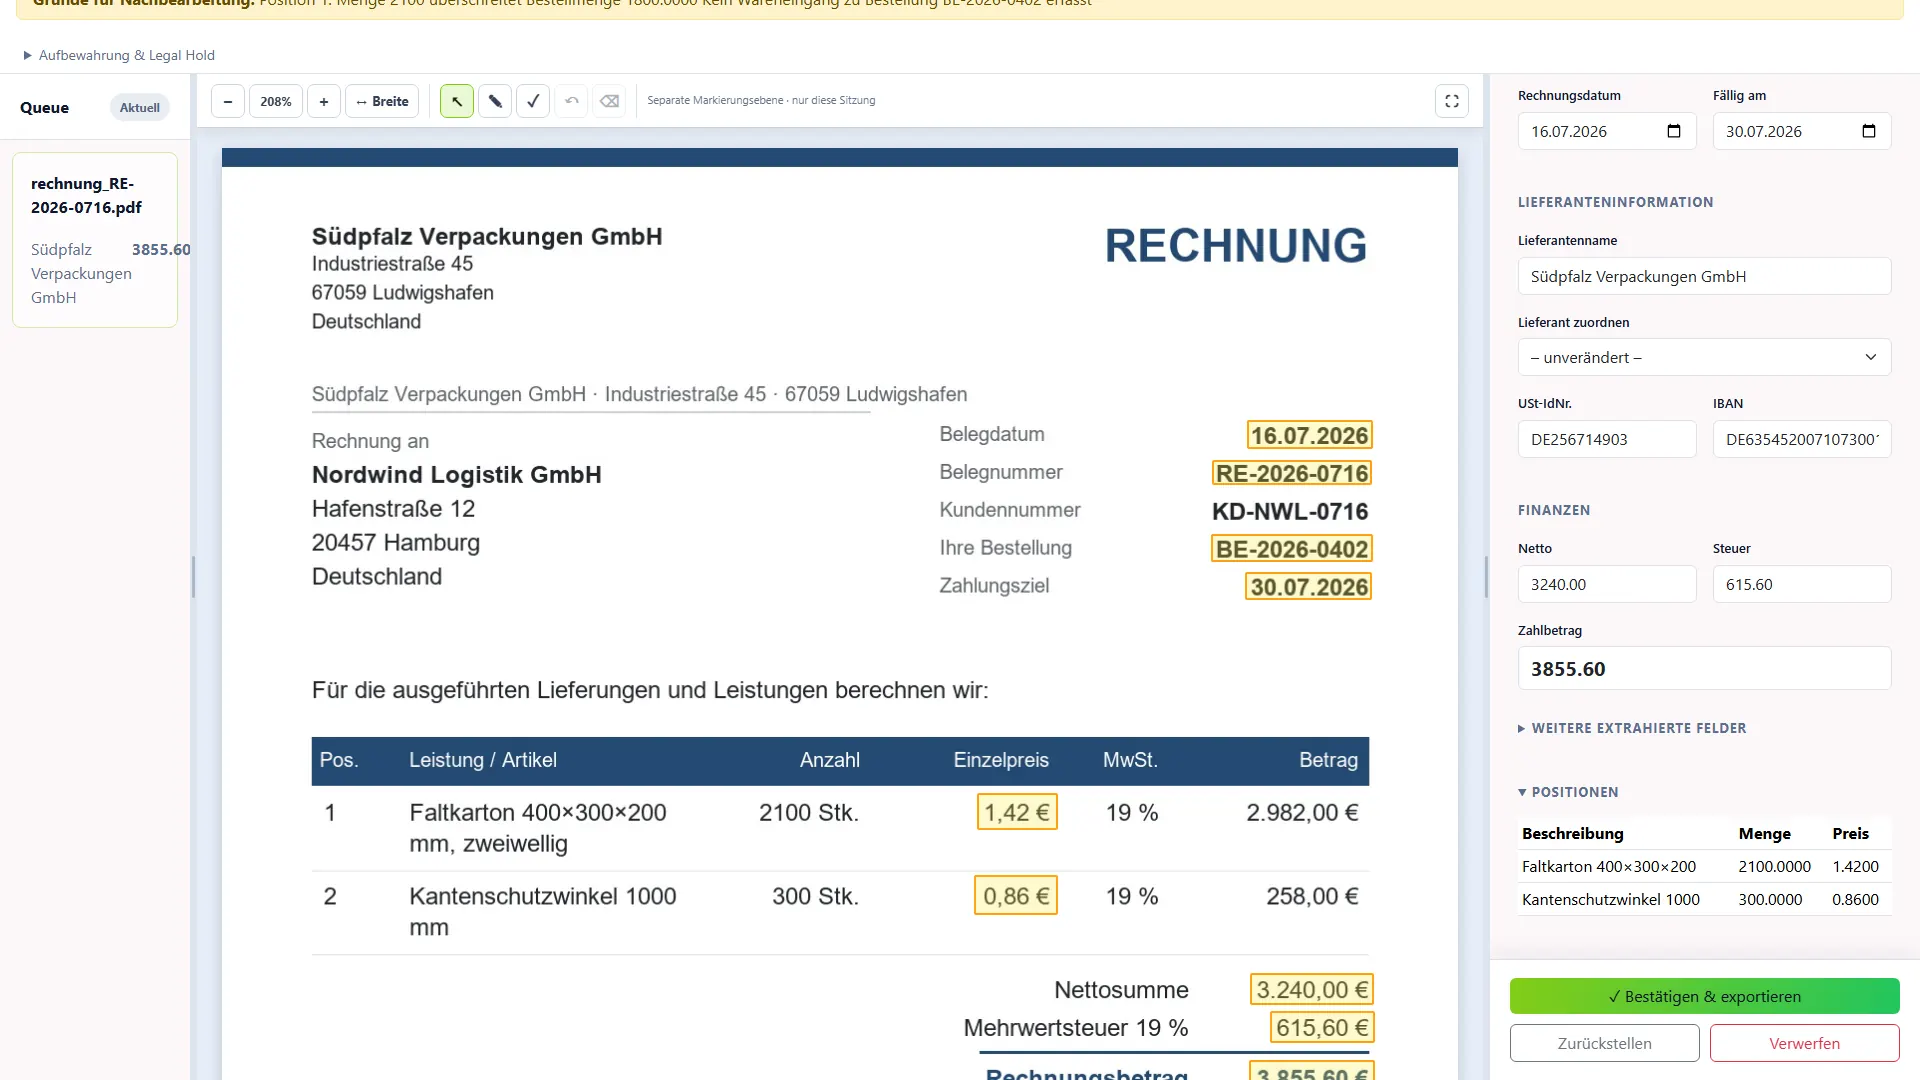This screenshot has height=1080, width=1920.
Task: Click the Verwerfen button
Action: click(x=1804, y=1043)
